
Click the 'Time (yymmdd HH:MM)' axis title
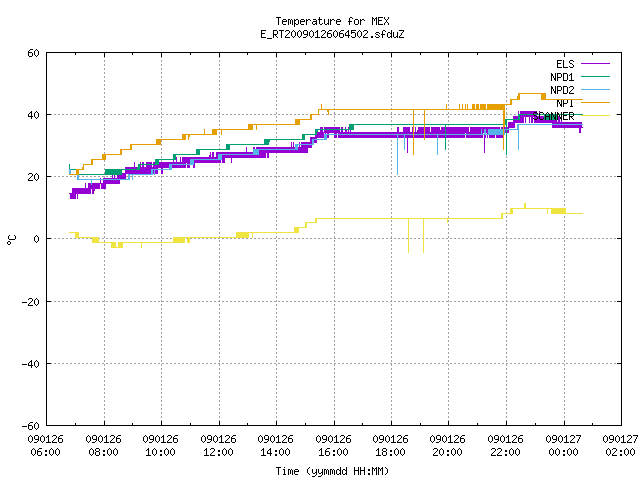point(332,471)
